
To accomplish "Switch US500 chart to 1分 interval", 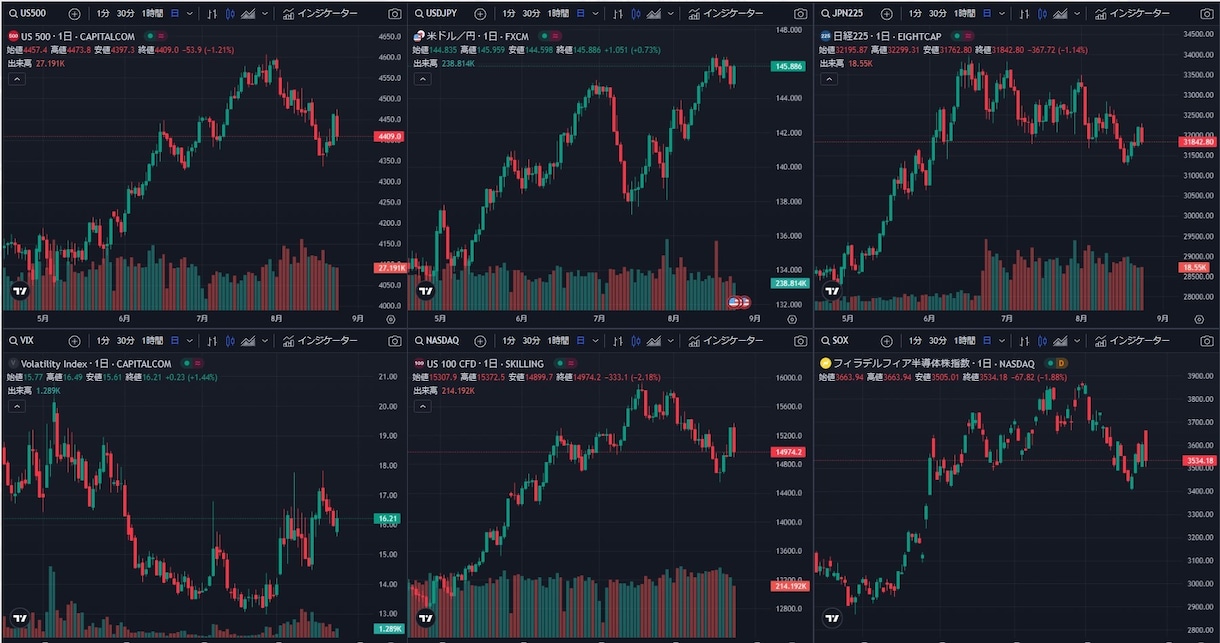I will [x=103, y=14].
